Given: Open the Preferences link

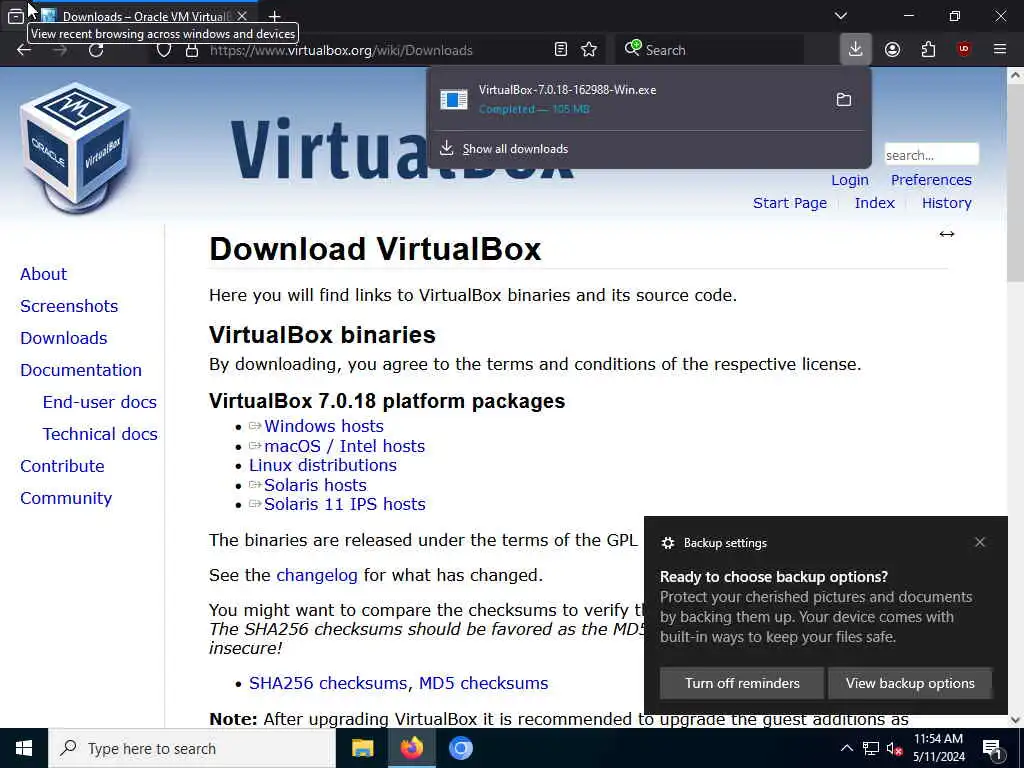Looking at the screenshot, I should tap(931, 180).
